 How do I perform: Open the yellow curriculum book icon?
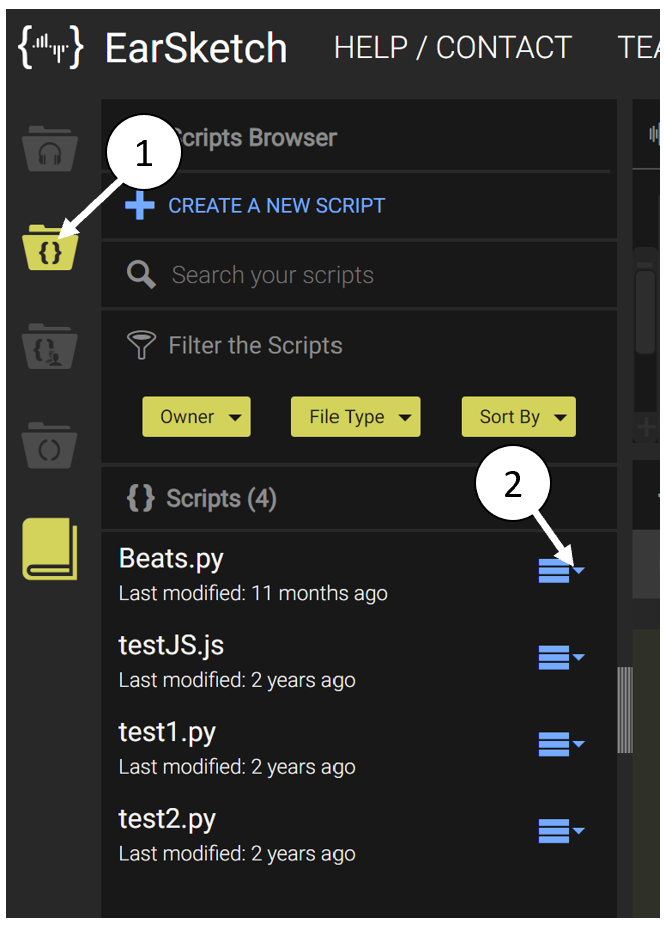[x=50, y=549]
